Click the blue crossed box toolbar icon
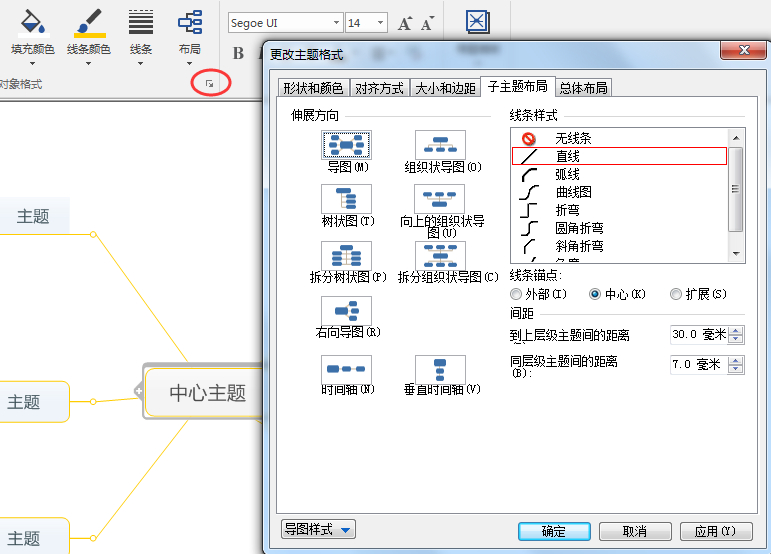 477,22
